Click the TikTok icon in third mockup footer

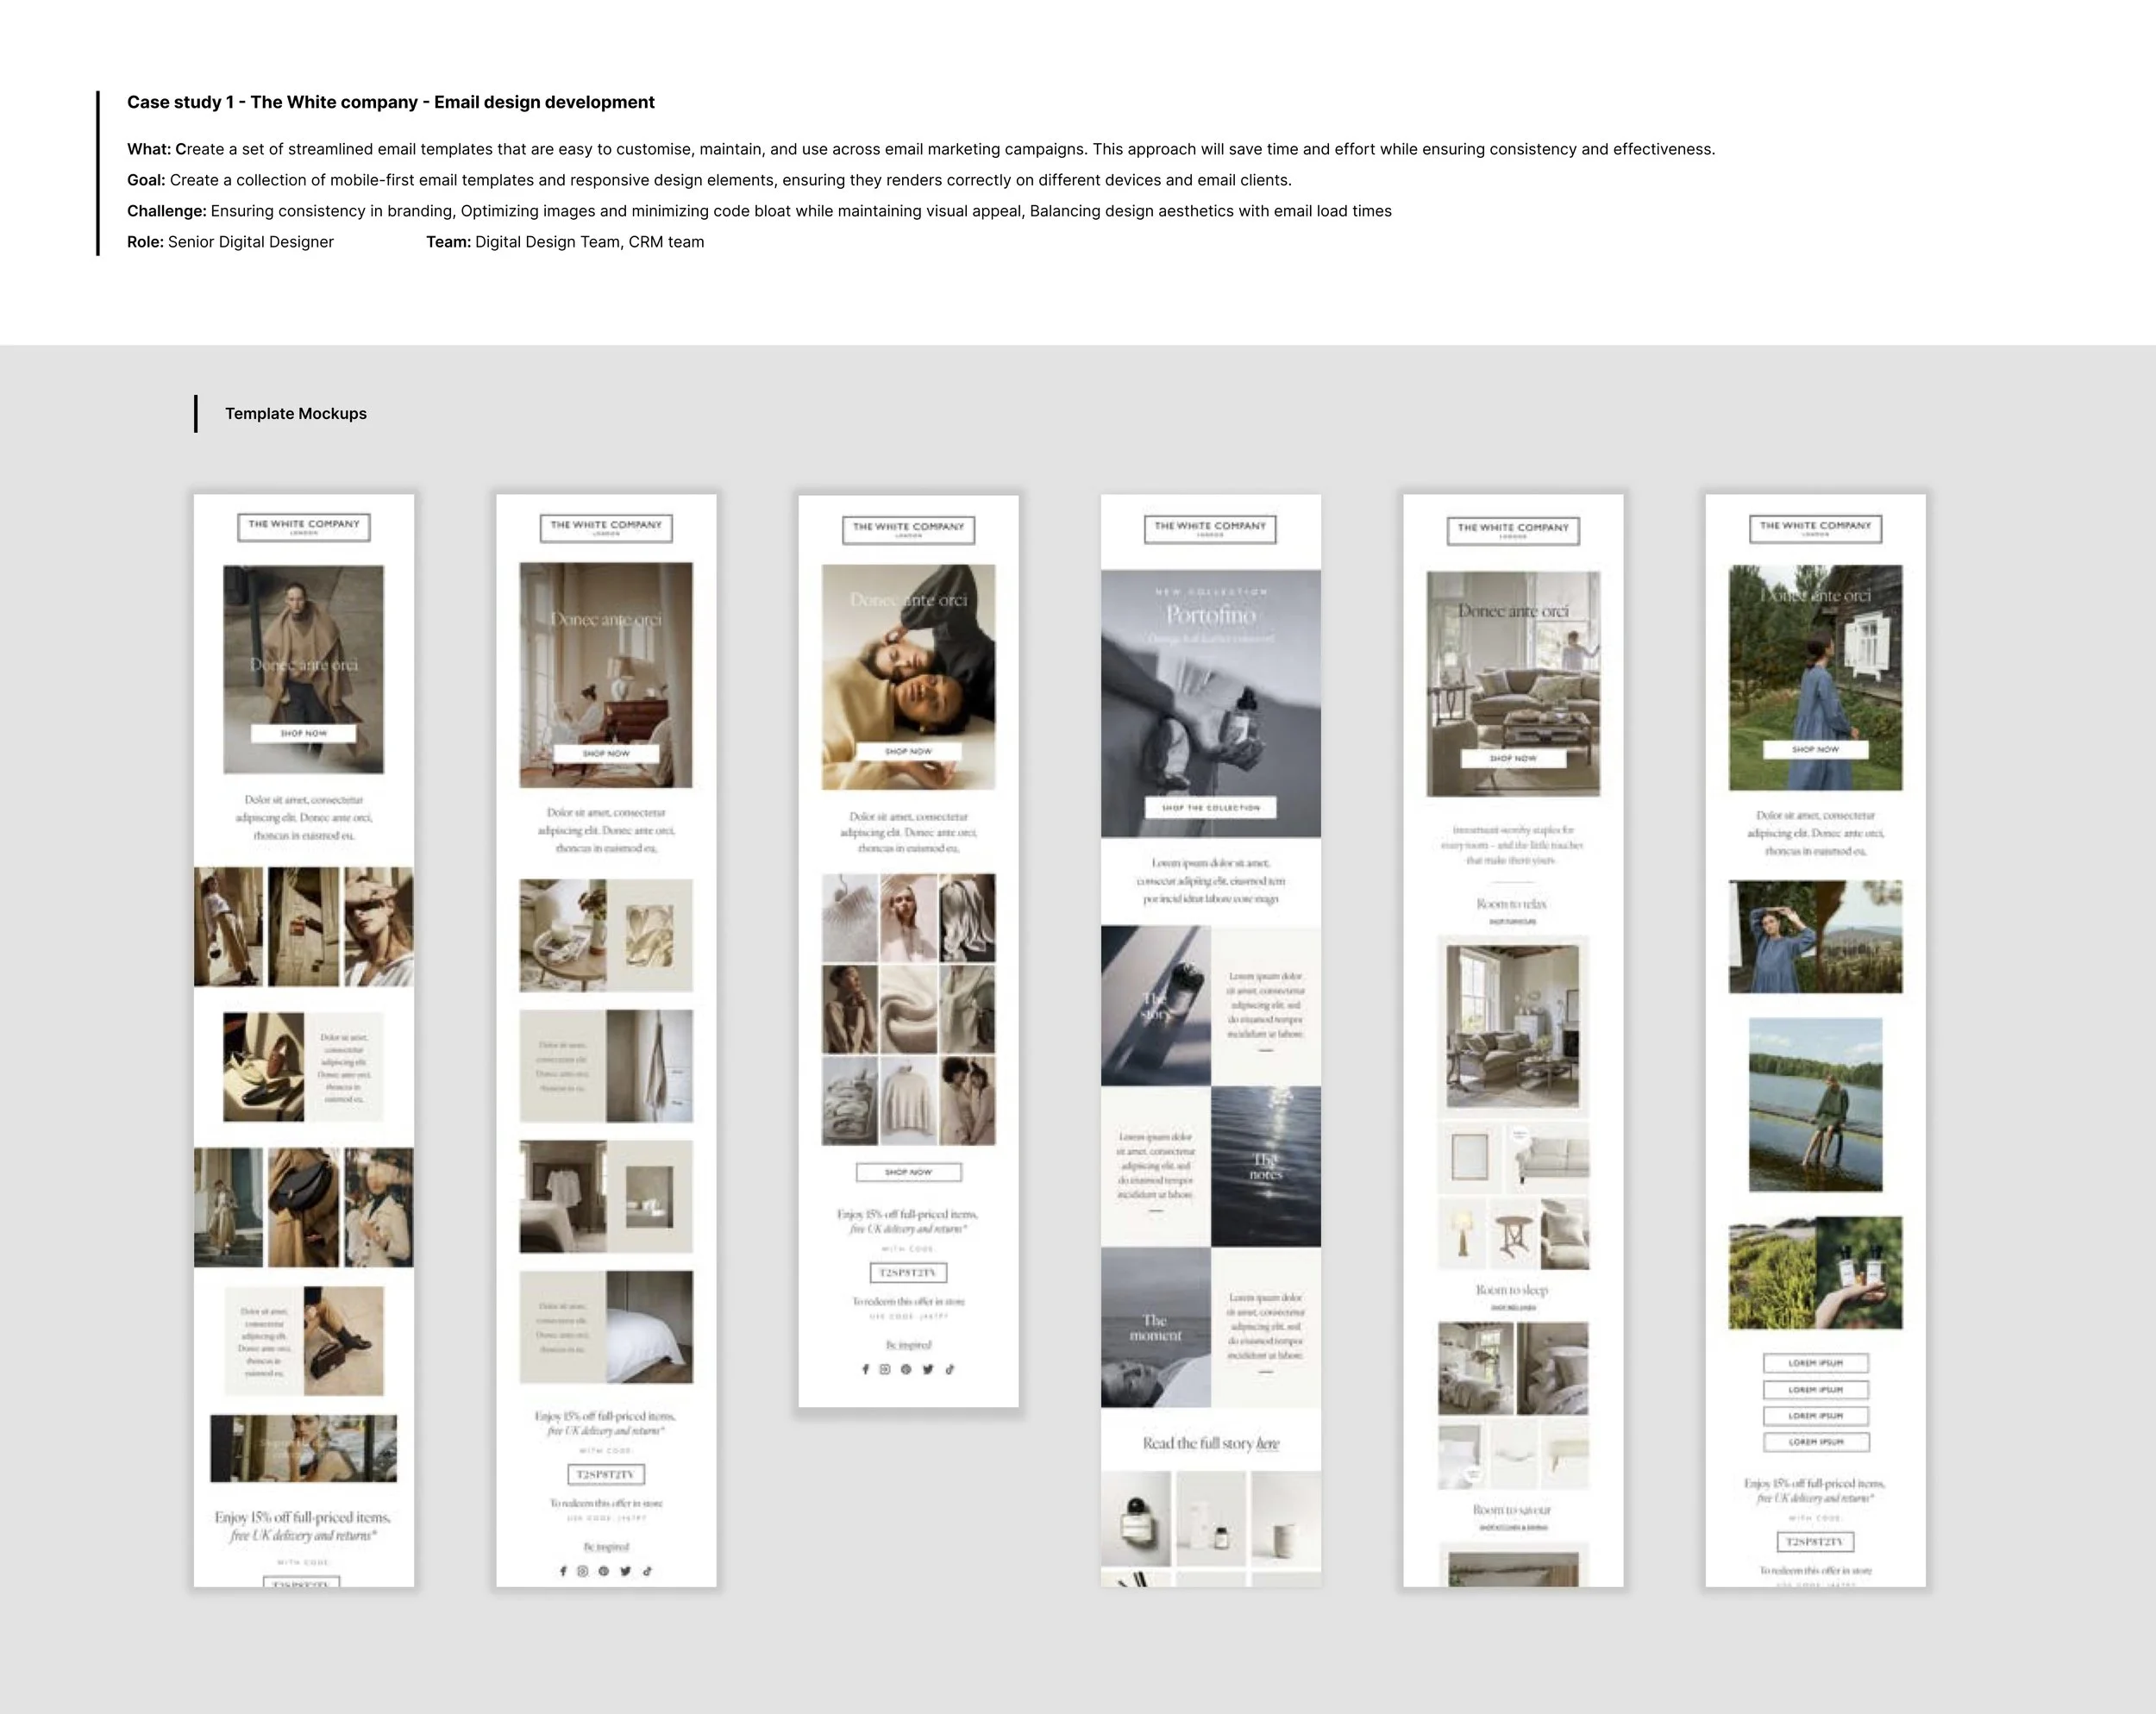click(950, 1369)
